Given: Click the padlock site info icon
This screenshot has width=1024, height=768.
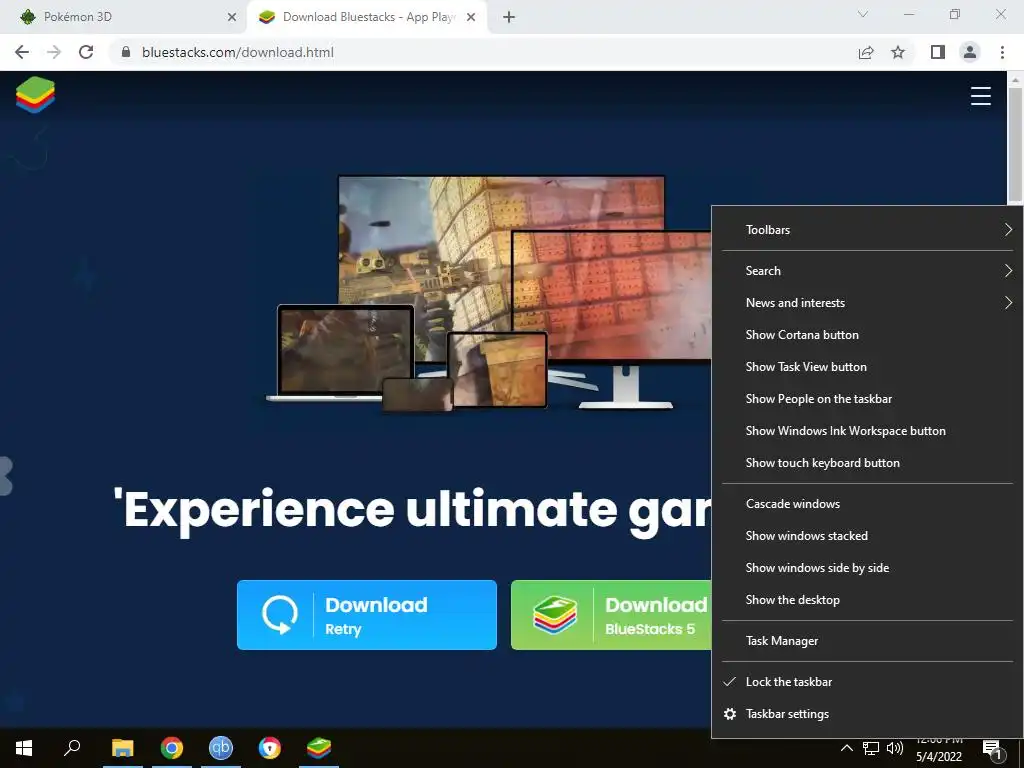Looking at the screenshot, I should pyautogui.click(x=126, y=52).
